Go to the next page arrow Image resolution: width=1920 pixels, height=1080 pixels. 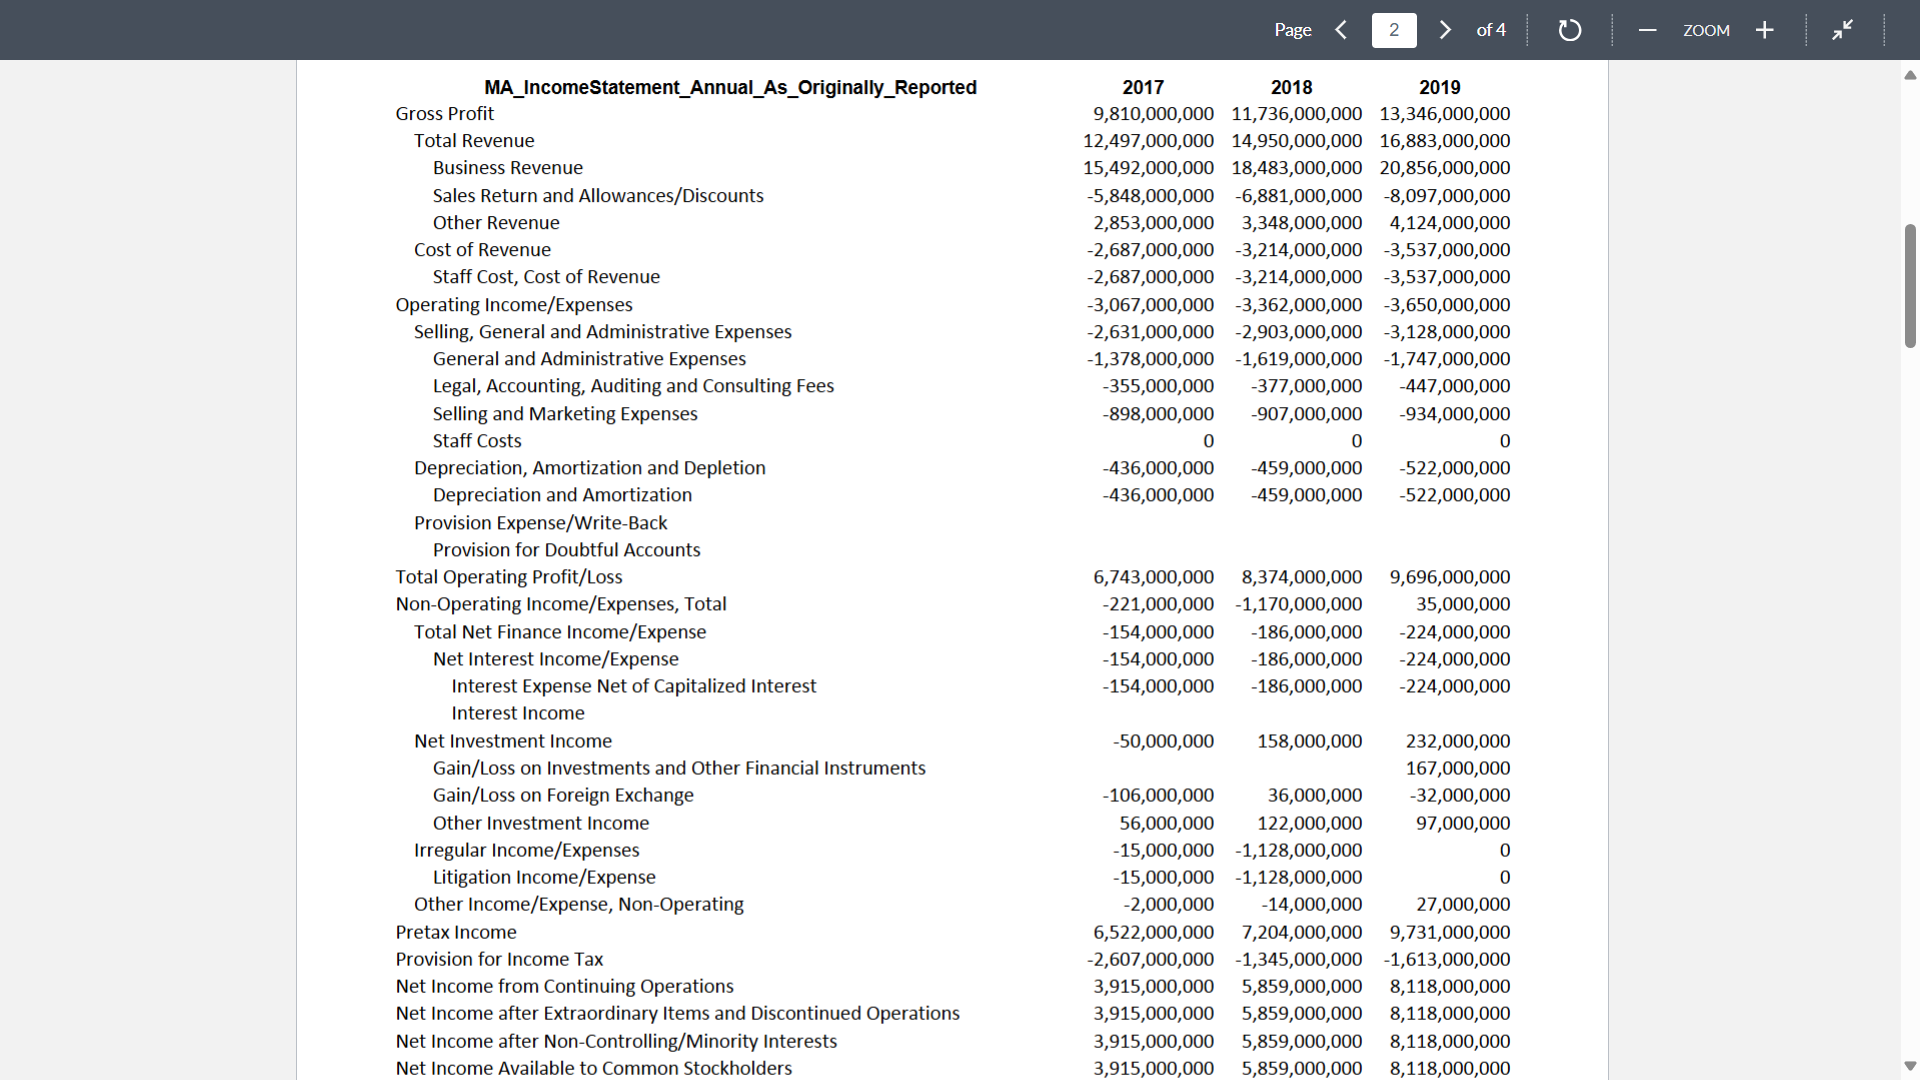[1445, 30]
